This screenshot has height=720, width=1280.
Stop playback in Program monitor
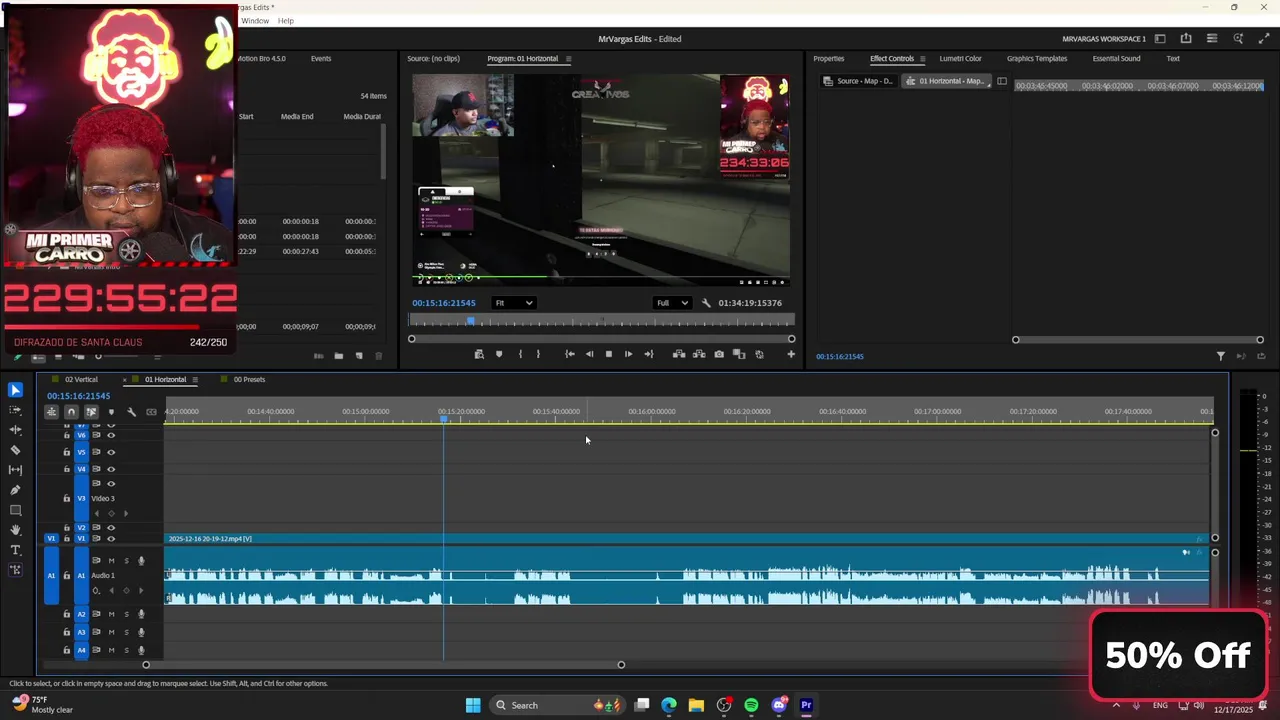(608, 354)
